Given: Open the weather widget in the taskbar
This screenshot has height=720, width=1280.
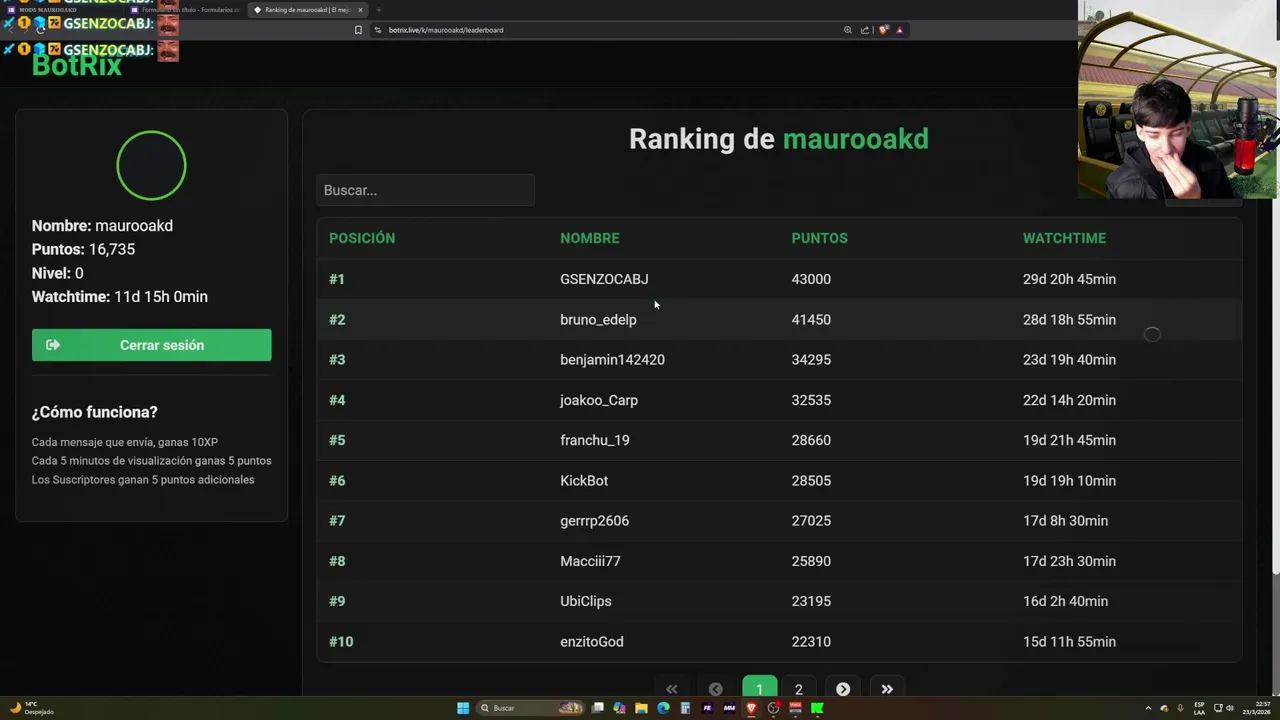Looking at the screenshot, I should 32,708.
